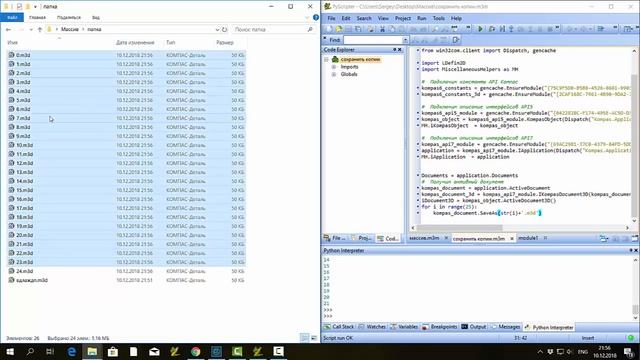Click the Find text input in PyScripter
This screenshot has height=360, width=640.
pyautogui.click(x=373, y=40)
